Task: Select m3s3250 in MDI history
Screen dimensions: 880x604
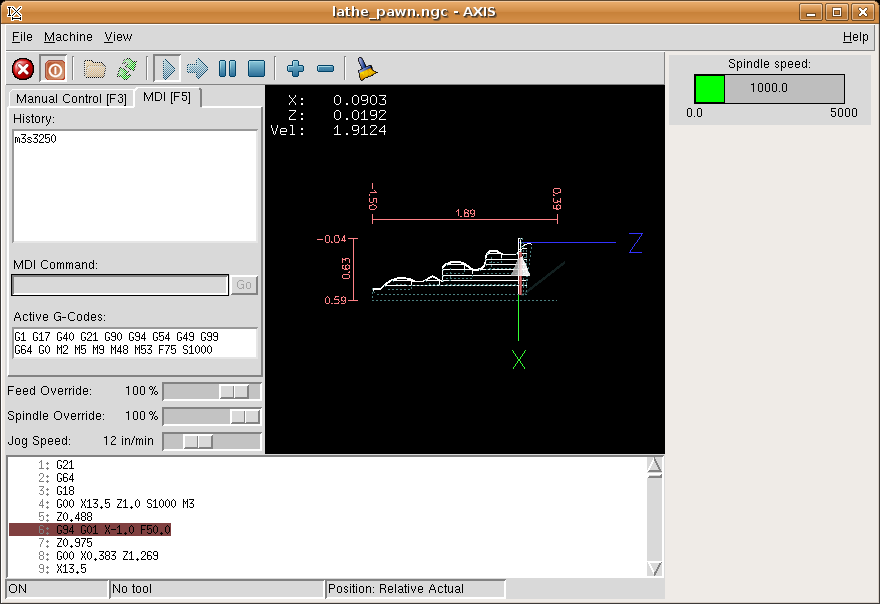Action: (x=35, y=139)
